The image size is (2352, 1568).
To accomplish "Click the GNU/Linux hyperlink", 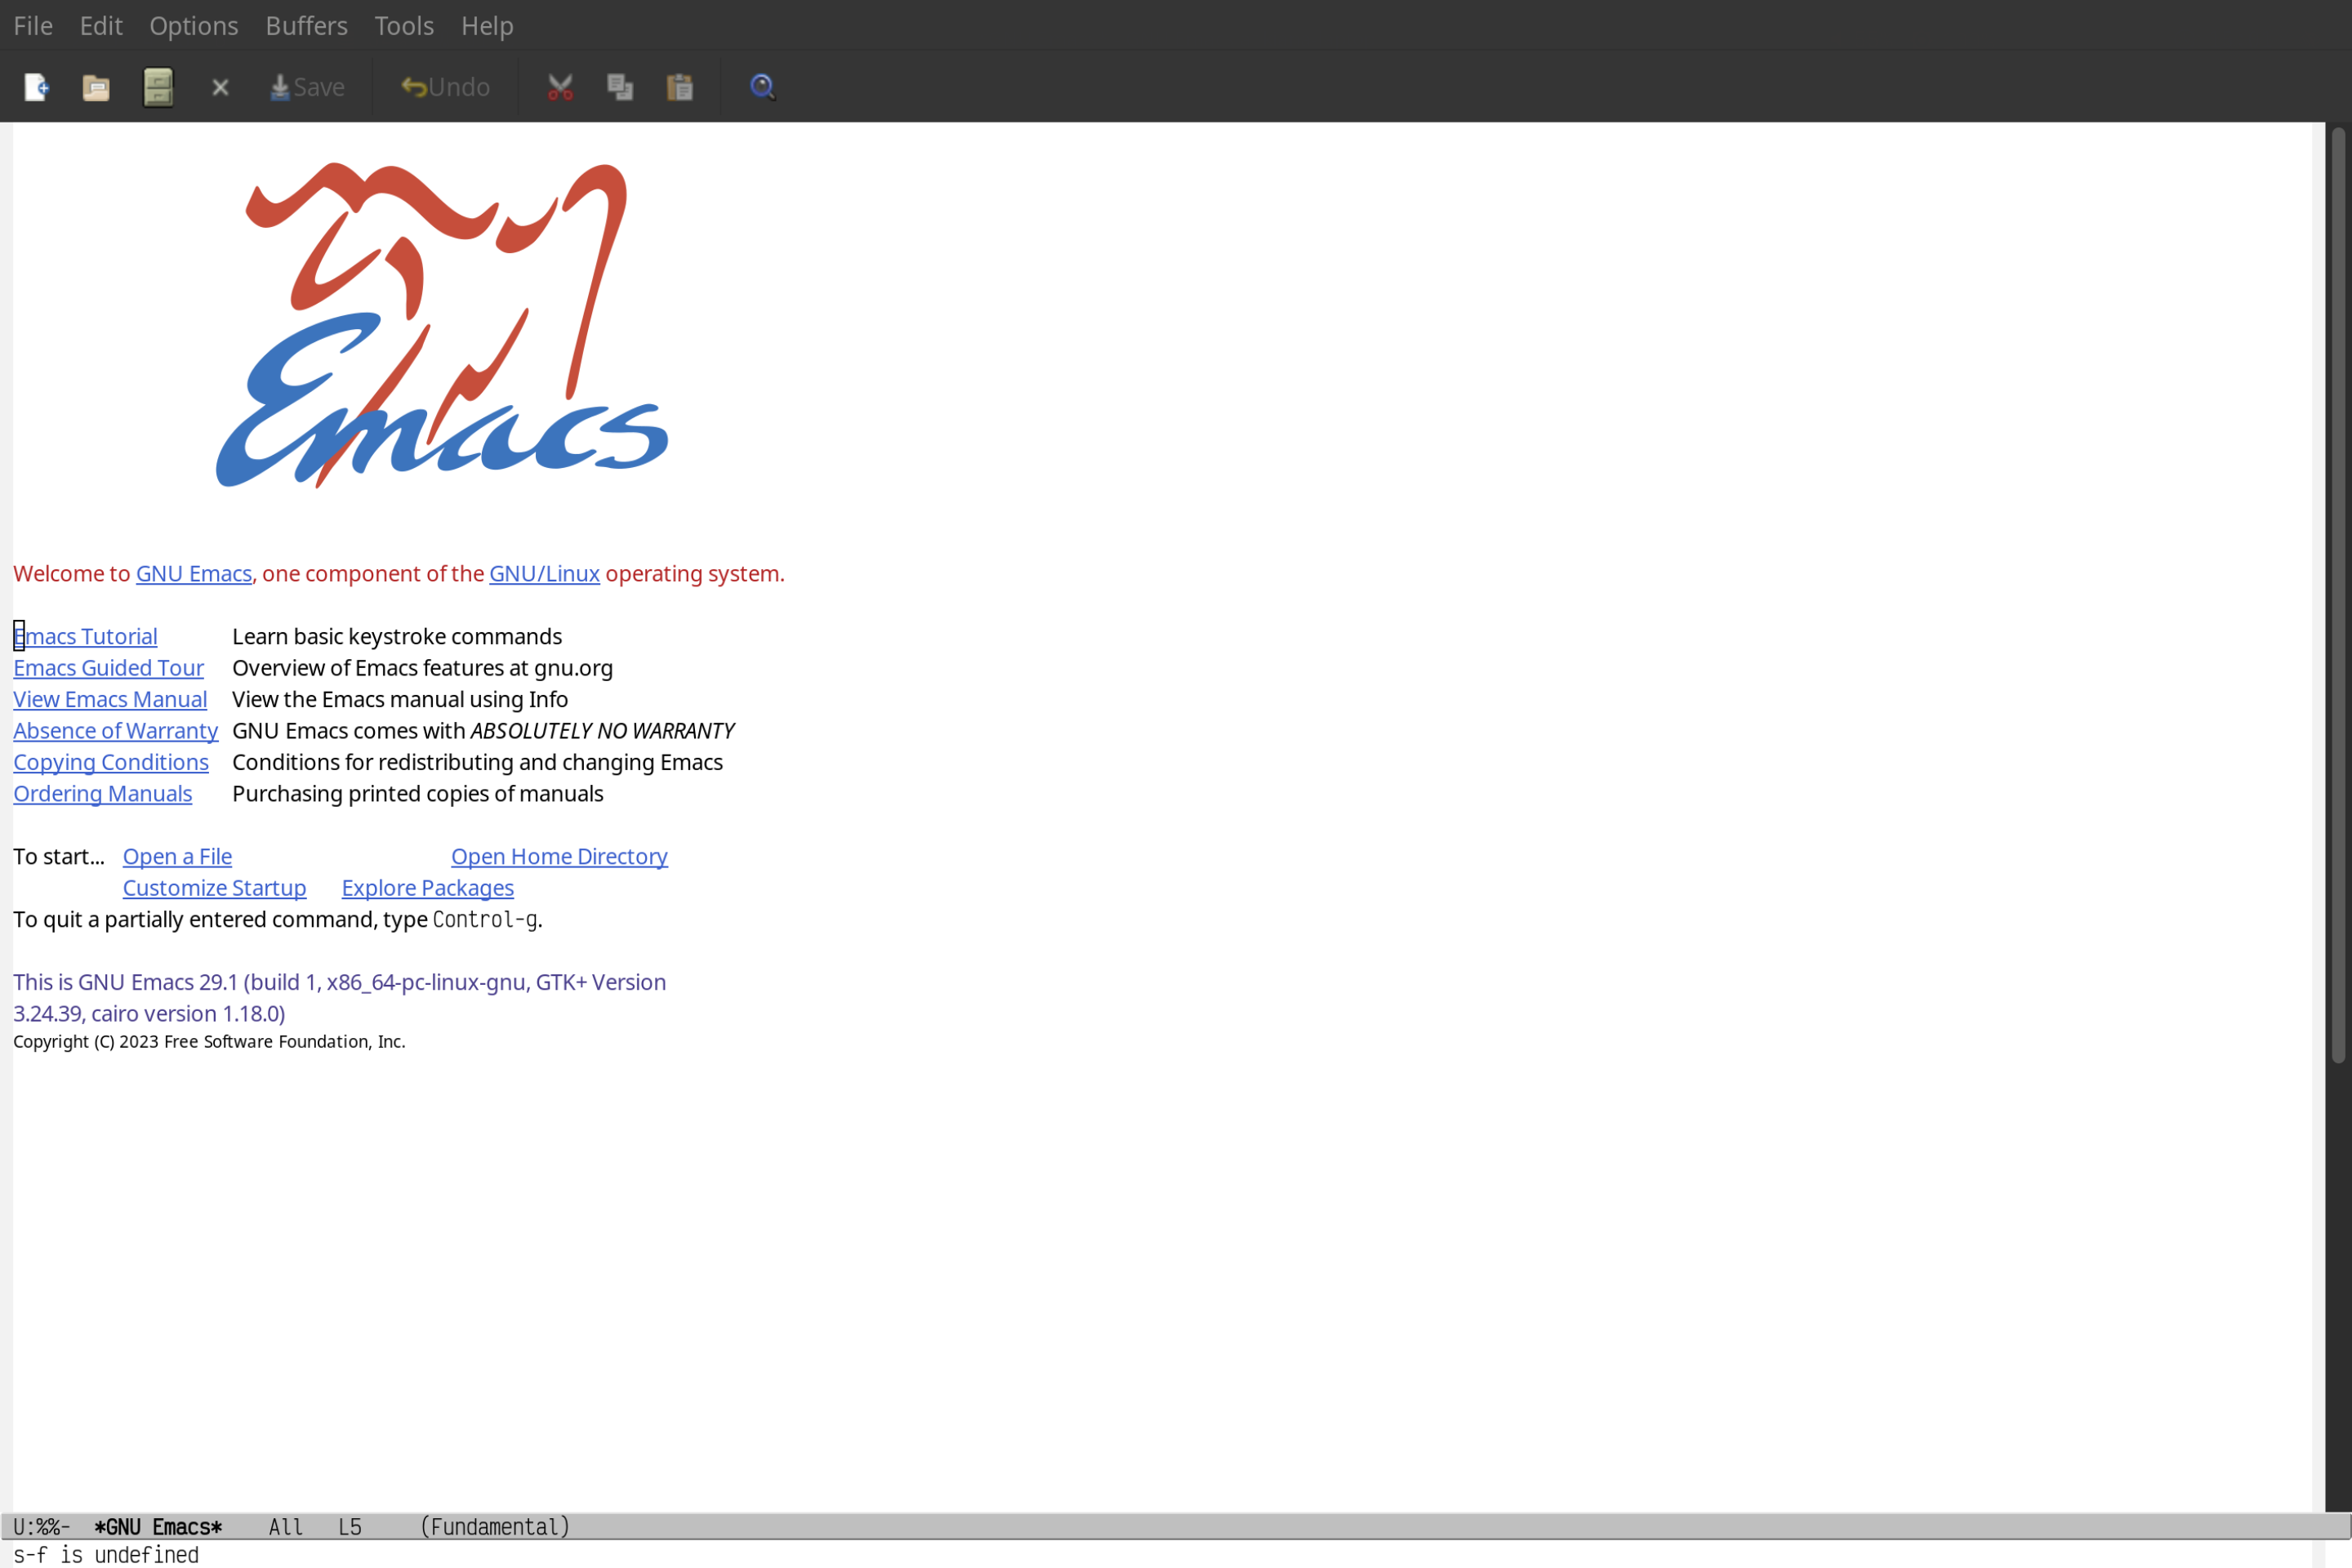I will (544, 572).
